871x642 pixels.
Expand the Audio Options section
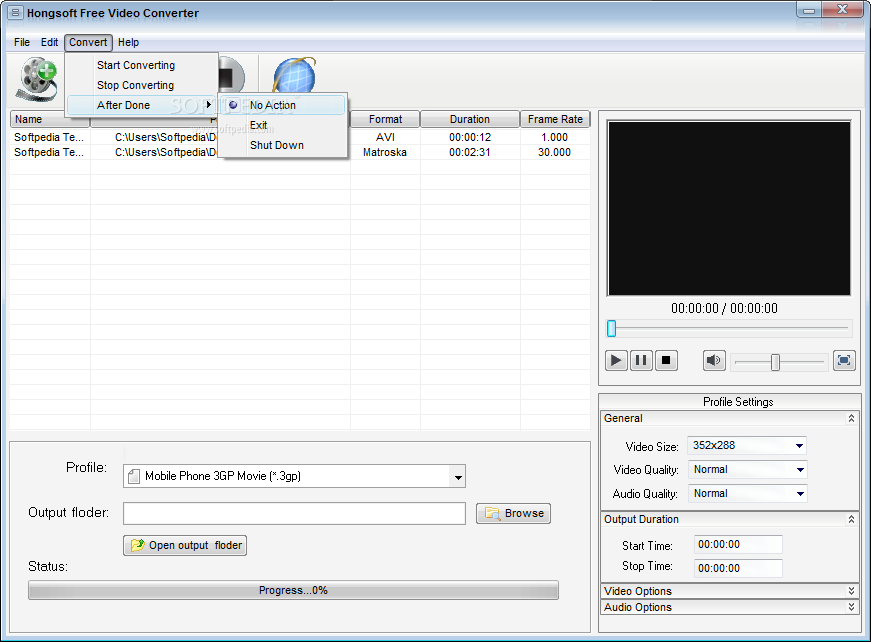coord(851,607)
